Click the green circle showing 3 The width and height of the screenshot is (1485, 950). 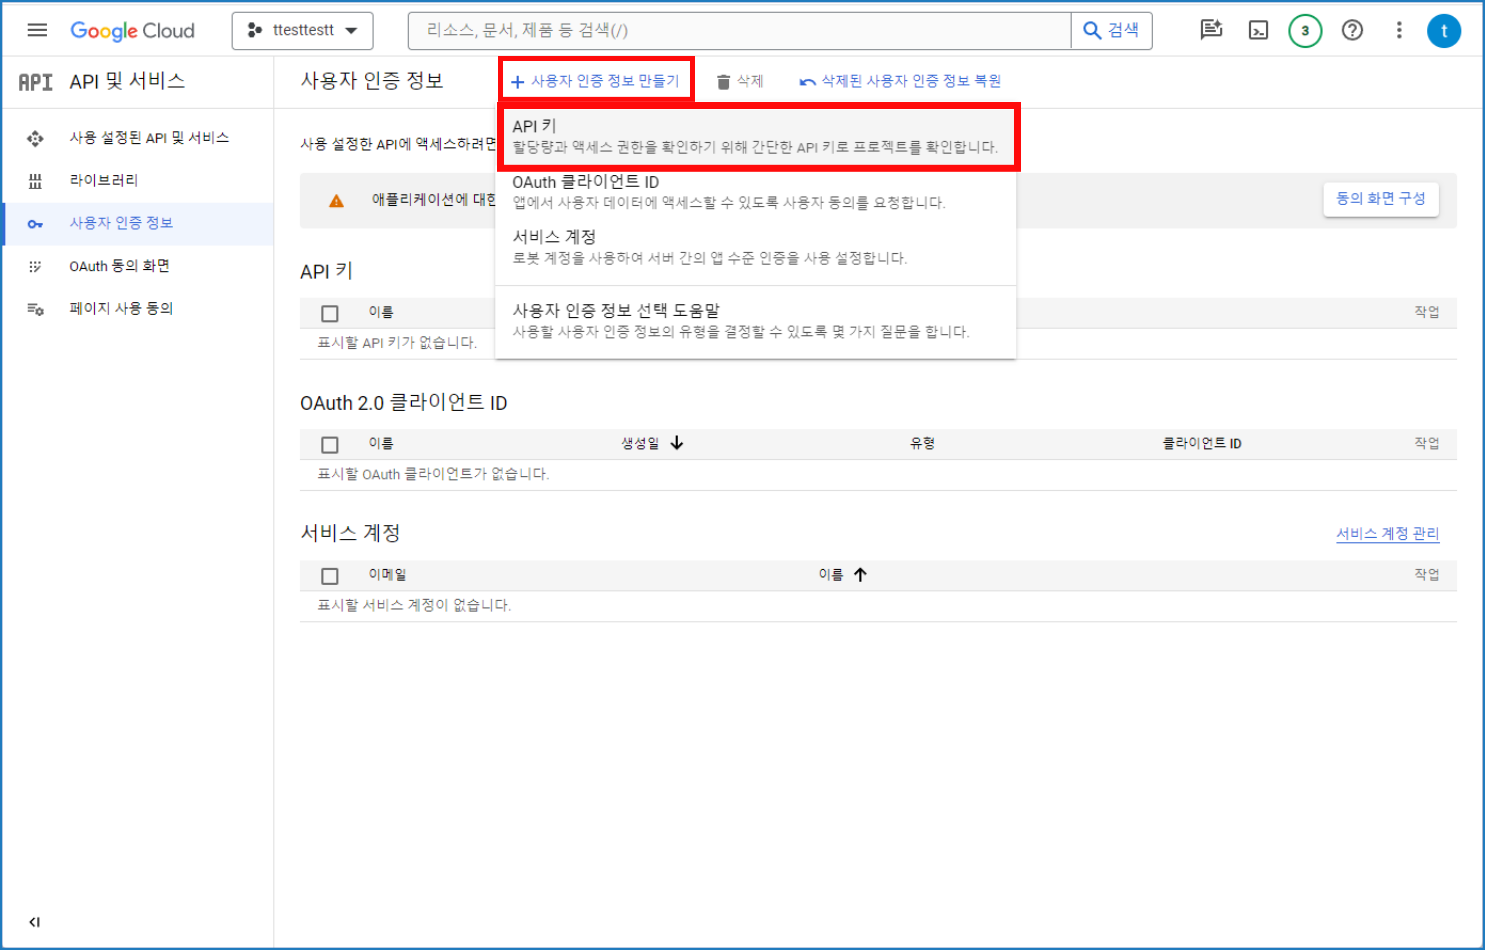[x=1304, y=31]
